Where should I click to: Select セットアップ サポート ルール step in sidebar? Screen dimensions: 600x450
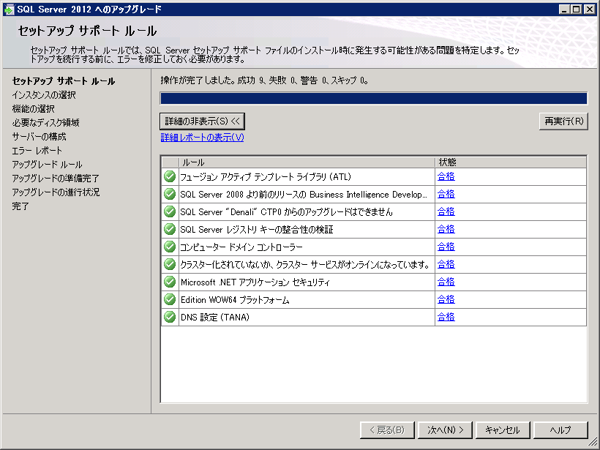coord(64,81)
